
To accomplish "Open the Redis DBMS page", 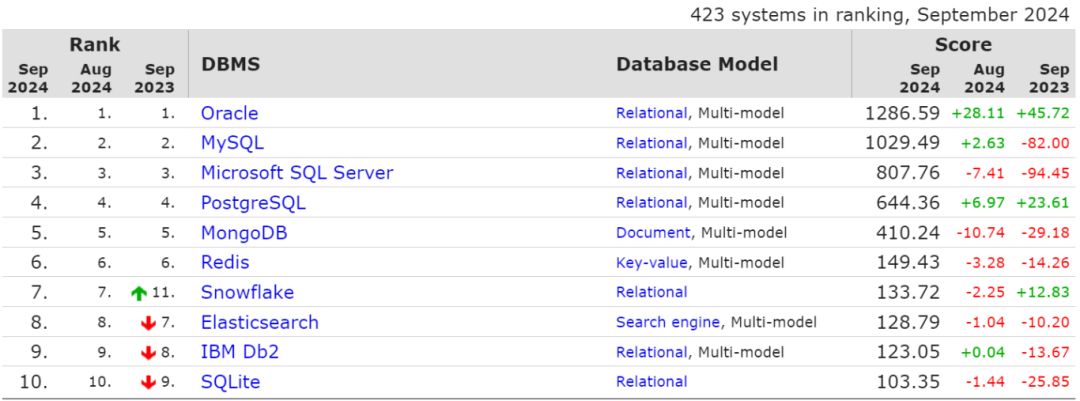I will click(225, 263).
